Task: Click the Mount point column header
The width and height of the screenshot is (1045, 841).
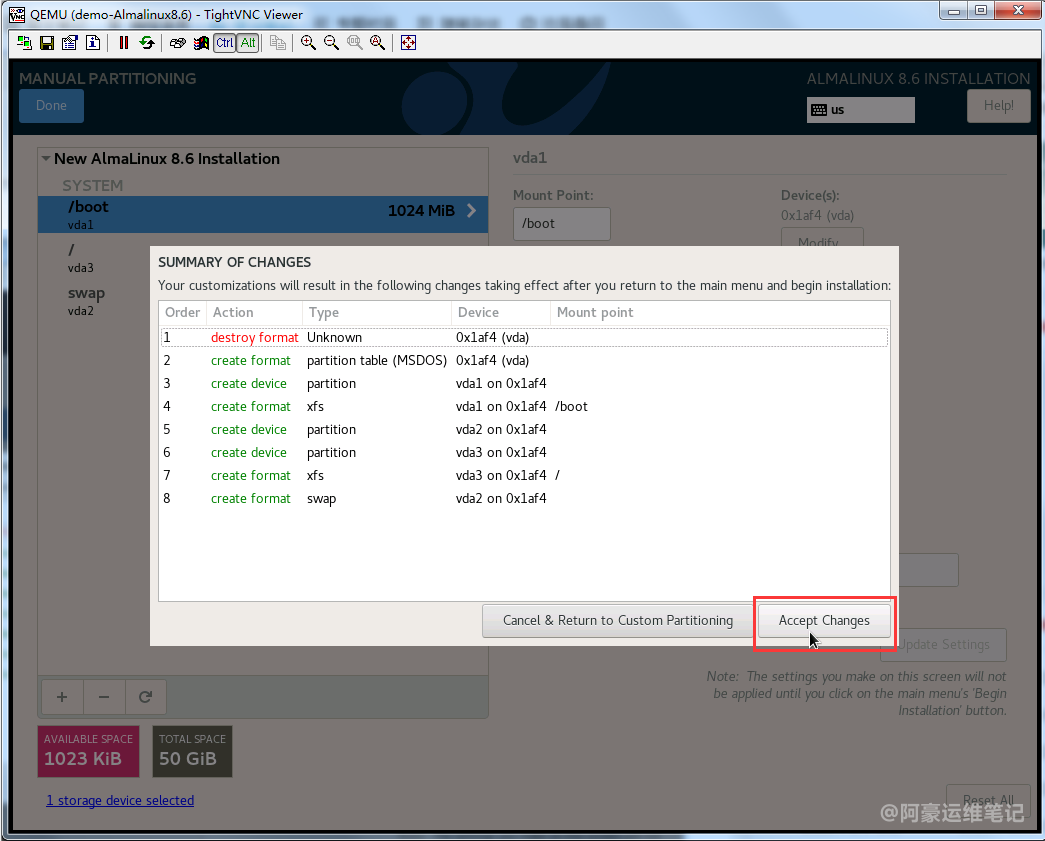Action: pyautogui.click(x=720, y=313)
